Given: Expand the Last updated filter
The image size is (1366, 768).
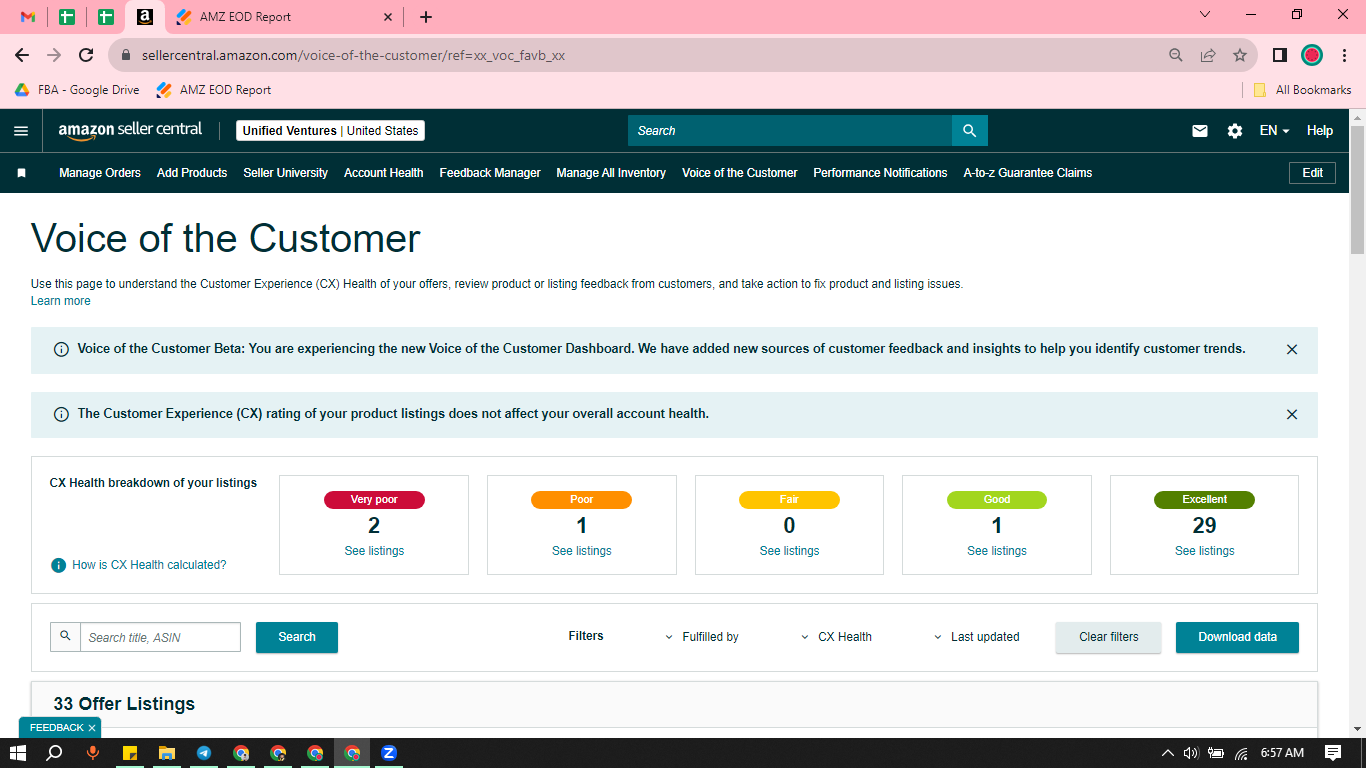Looking at the screenshot, I should [x=977, y=637].
